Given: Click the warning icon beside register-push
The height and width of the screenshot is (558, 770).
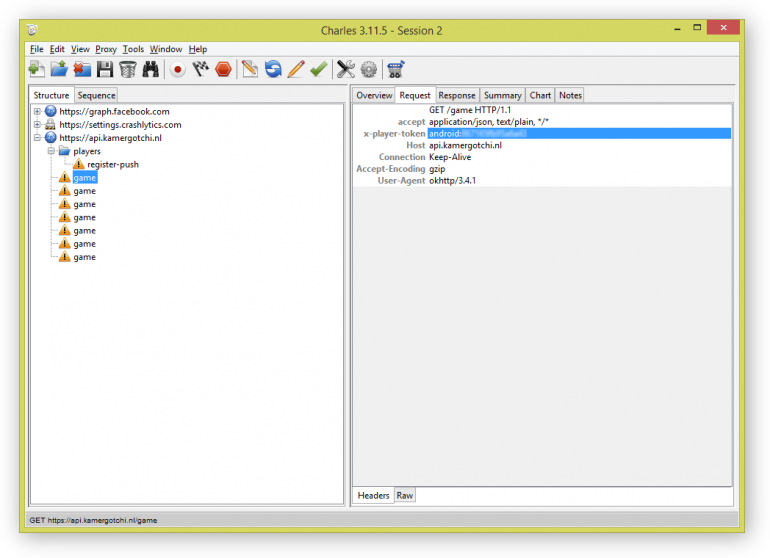Looking at the screenshot, I should [79, 164].
